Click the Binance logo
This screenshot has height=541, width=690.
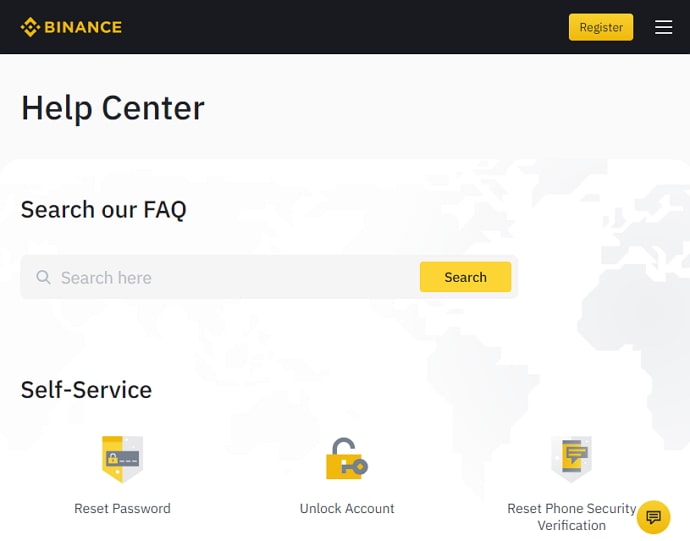tap(71, 27)
